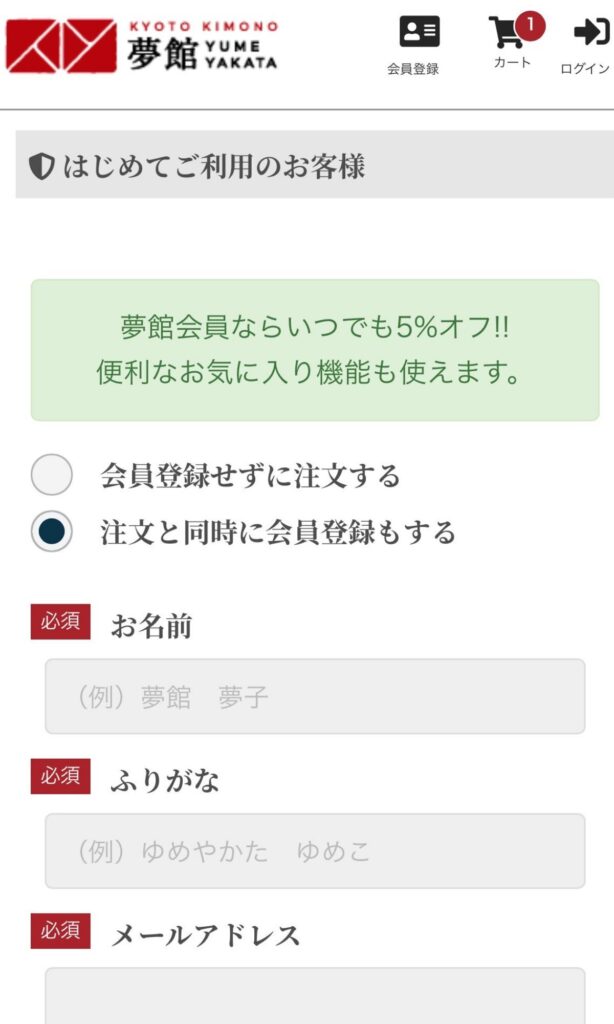Click the green 5%オフ member banner
The image size is (614, 1024).
pyautogui.click(x=314, y=350)
